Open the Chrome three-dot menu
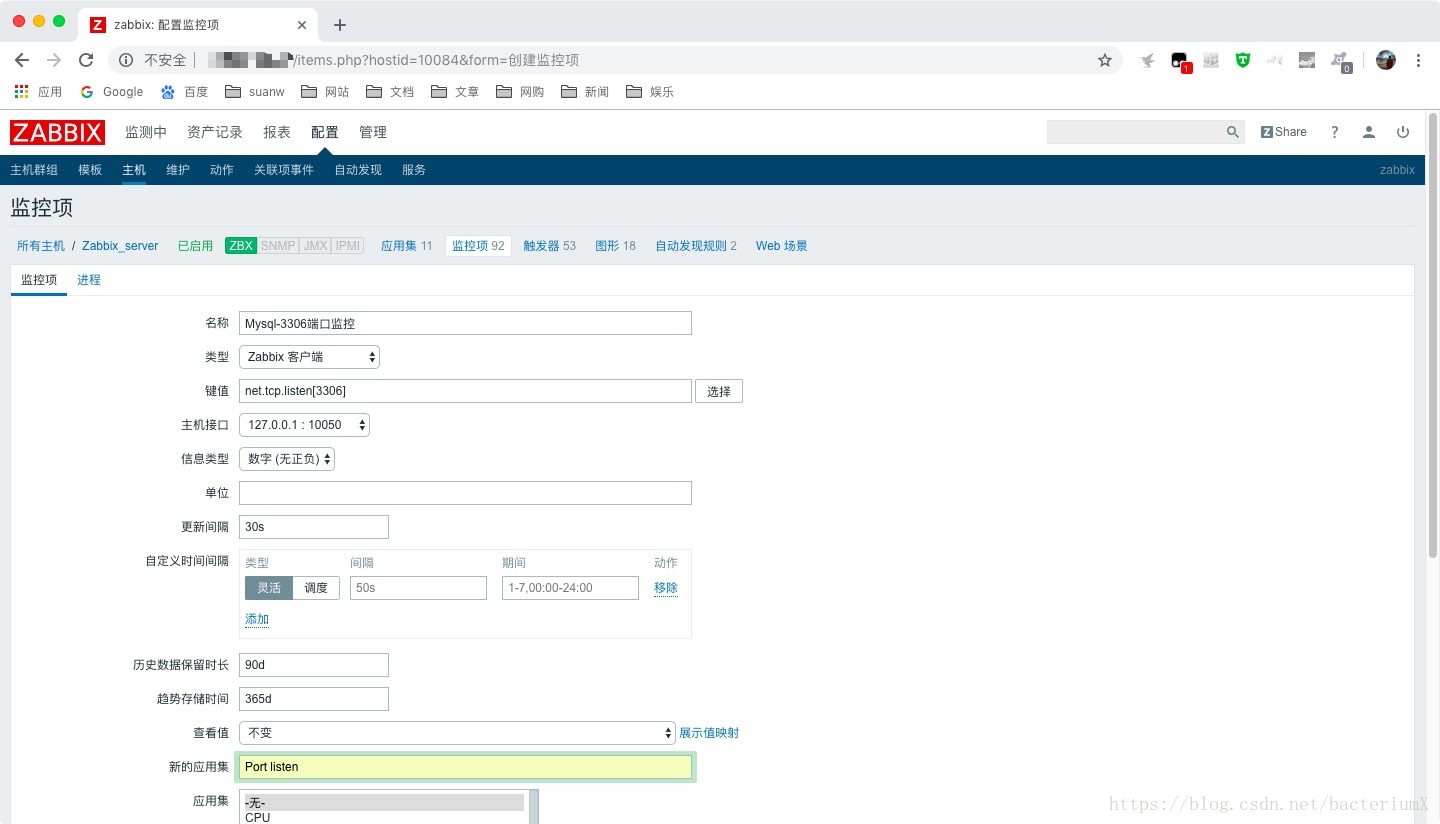This screenshot has width=1440, height=824. 1418,60
